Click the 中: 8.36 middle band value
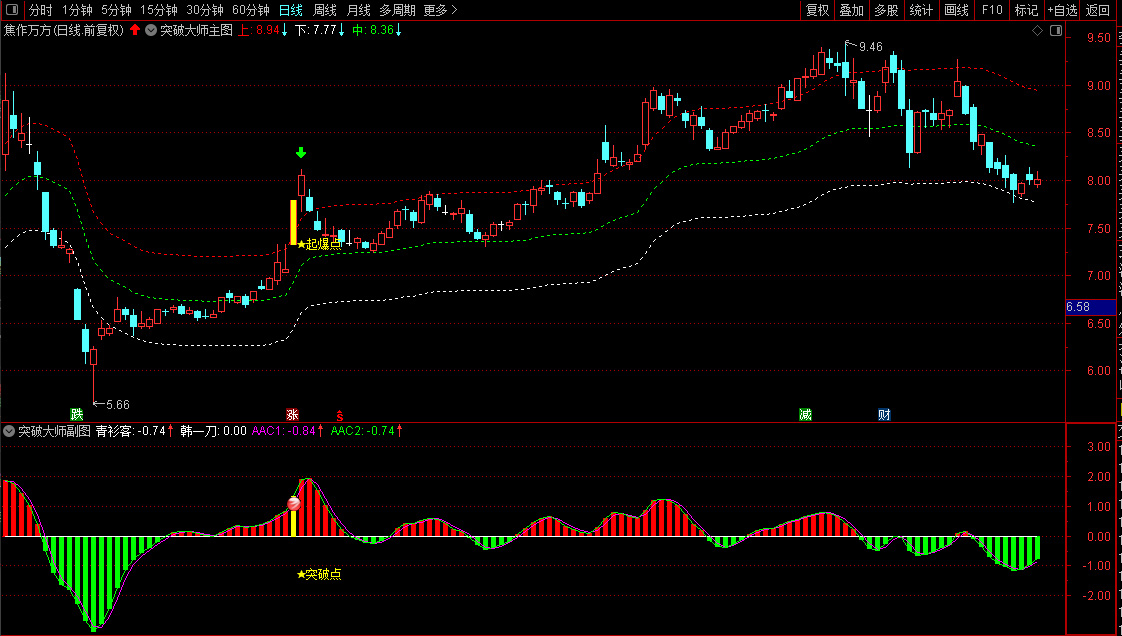The width and height of the screenshot is (1122, 636). pyautogui.click(x=377, y=30)
